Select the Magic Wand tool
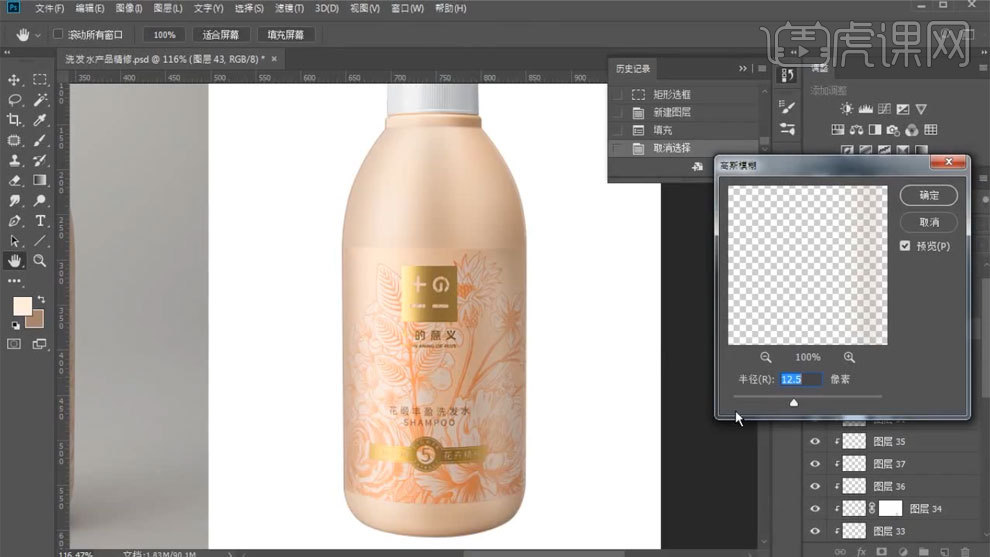 coord(40,100)
